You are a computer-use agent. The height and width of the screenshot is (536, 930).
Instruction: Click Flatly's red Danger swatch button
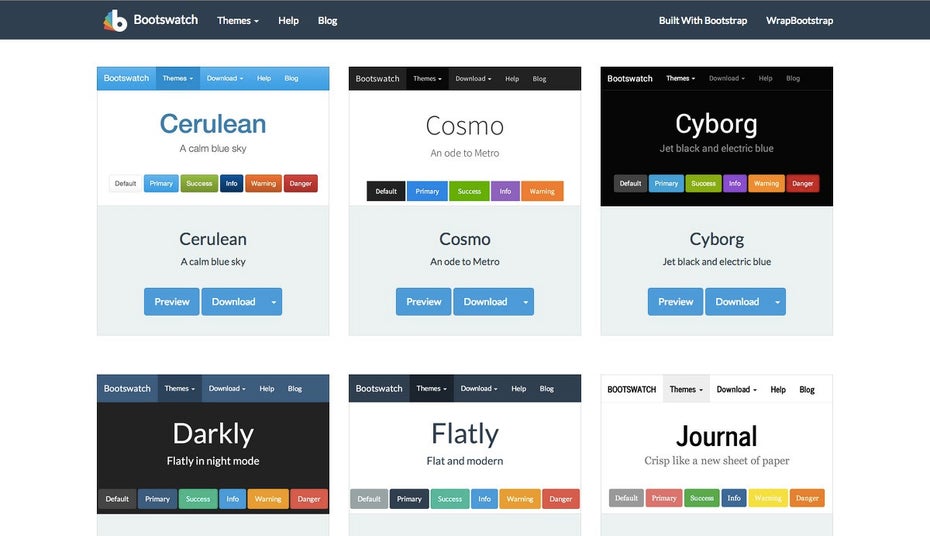[x=560, y=499]
